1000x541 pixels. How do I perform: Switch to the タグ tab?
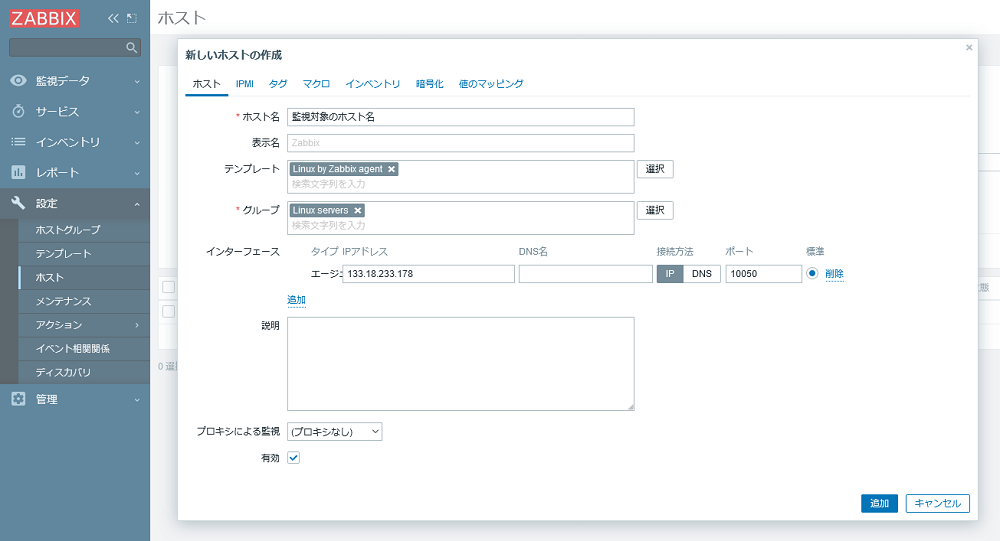coord(277,84)
